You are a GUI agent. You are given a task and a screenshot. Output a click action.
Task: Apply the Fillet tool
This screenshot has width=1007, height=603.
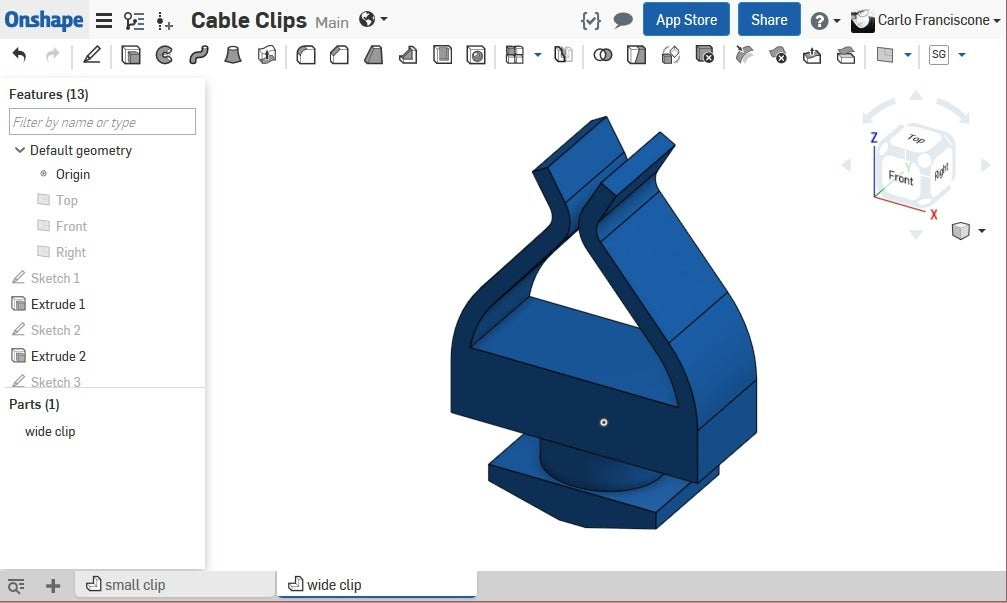[305, 55]
